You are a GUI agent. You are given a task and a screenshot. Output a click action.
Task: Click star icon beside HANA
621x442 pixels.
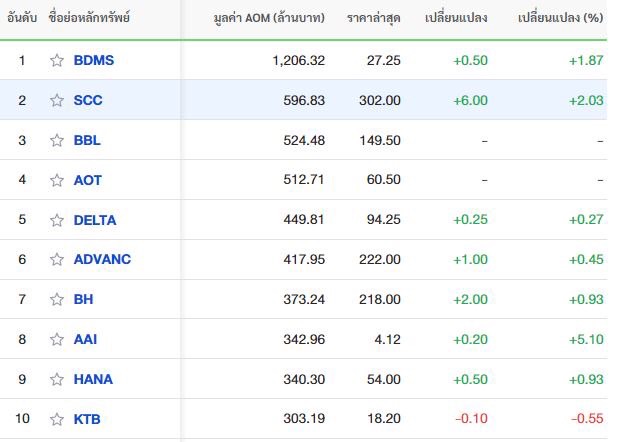[57, 379]
